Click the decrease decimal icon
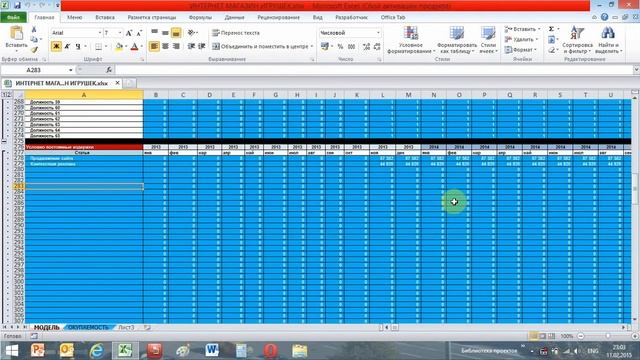 pyautogui.click(x=377, y=47)
